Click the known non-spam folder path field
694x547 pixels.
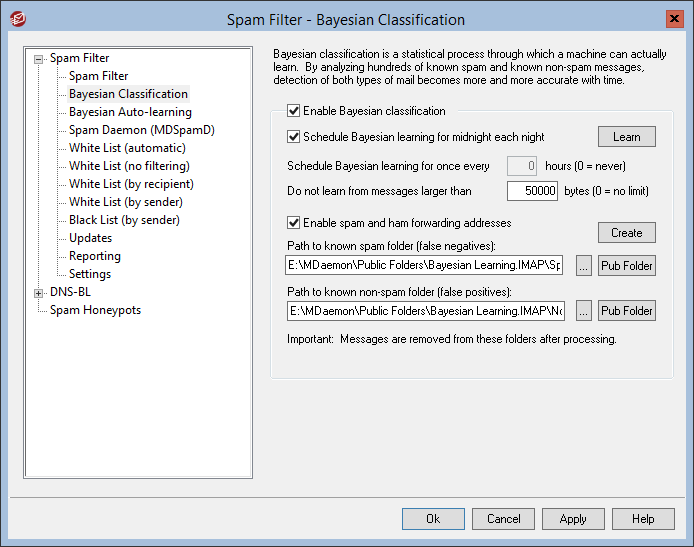pos(426,311)
